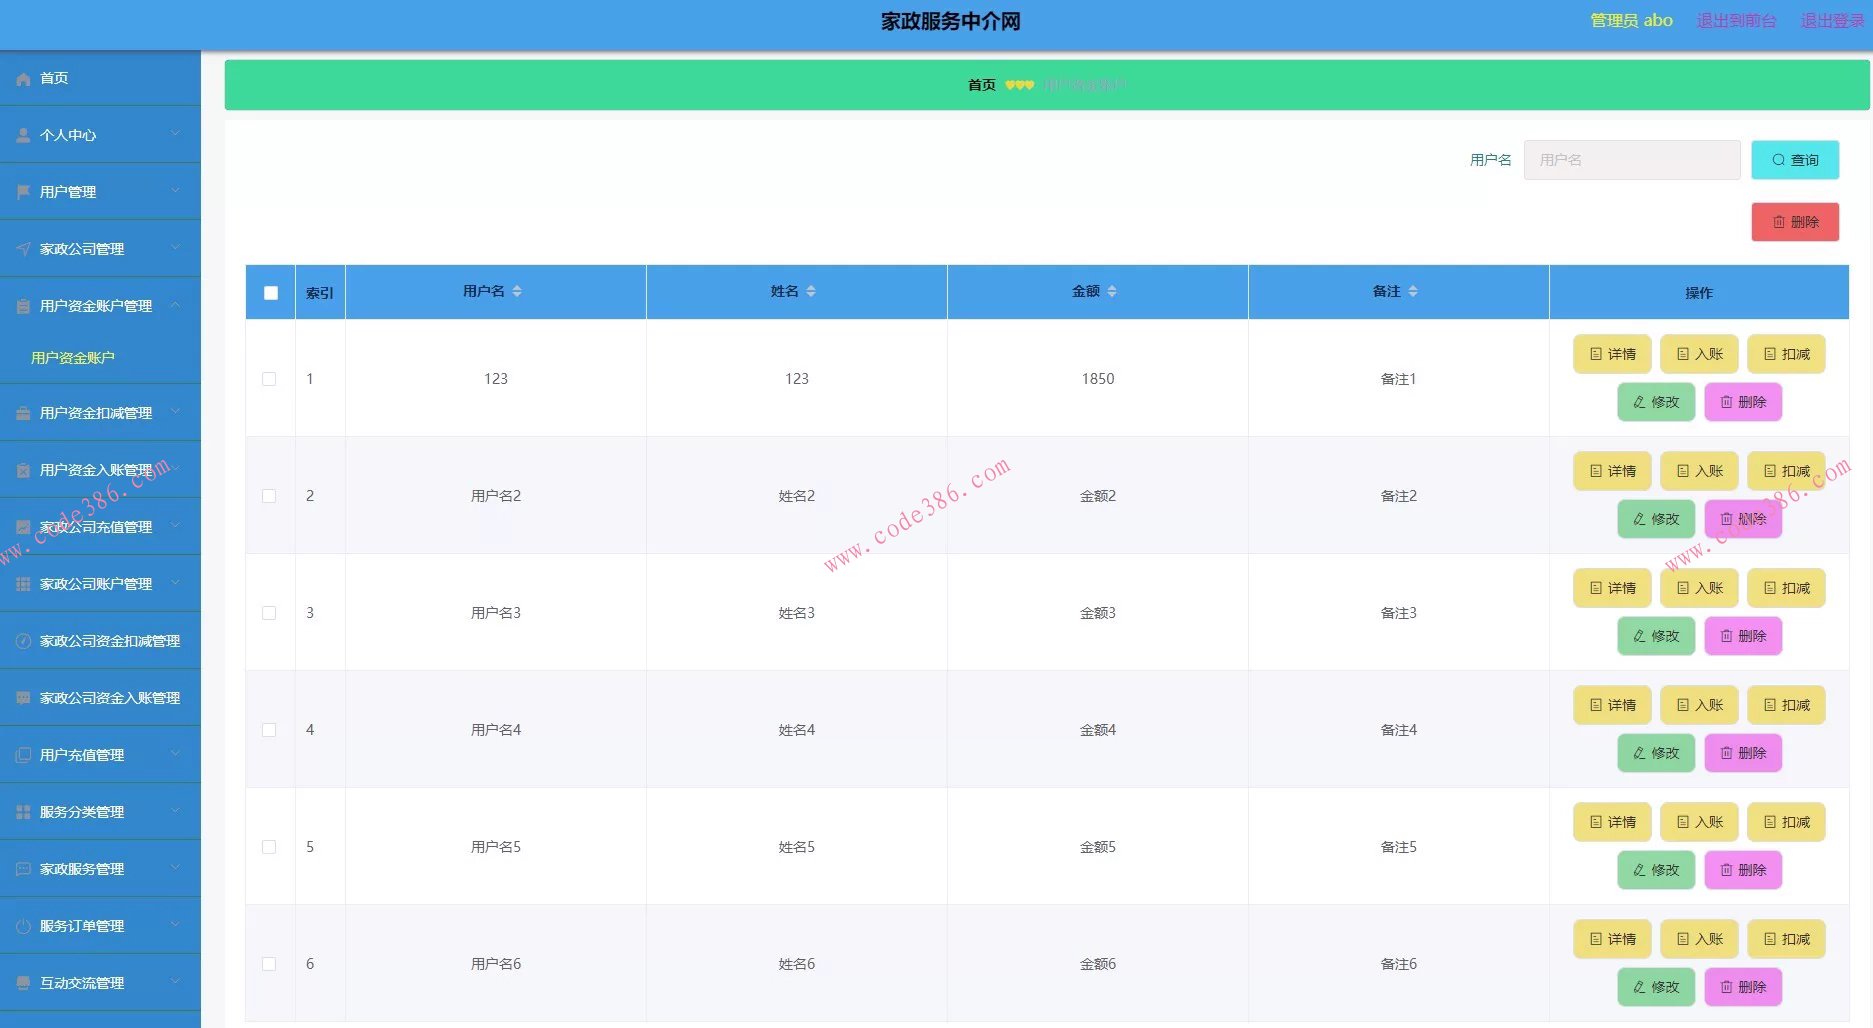
Task: Tick the select-all checkbox in table header
Action: [x=271, y=293]
